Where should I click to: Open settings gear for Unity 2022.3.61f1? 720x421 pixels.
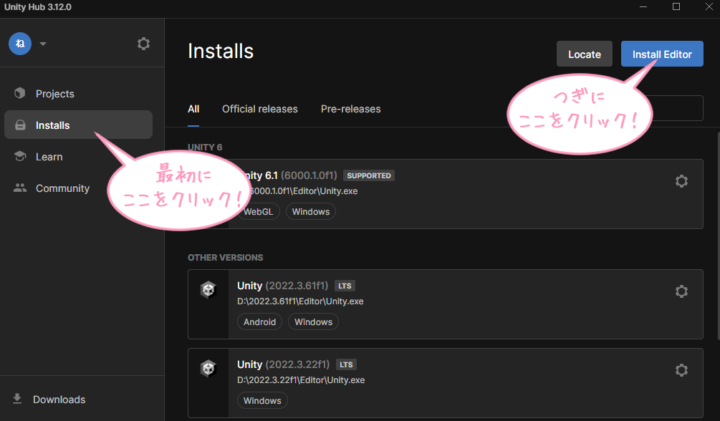(681, 292)
